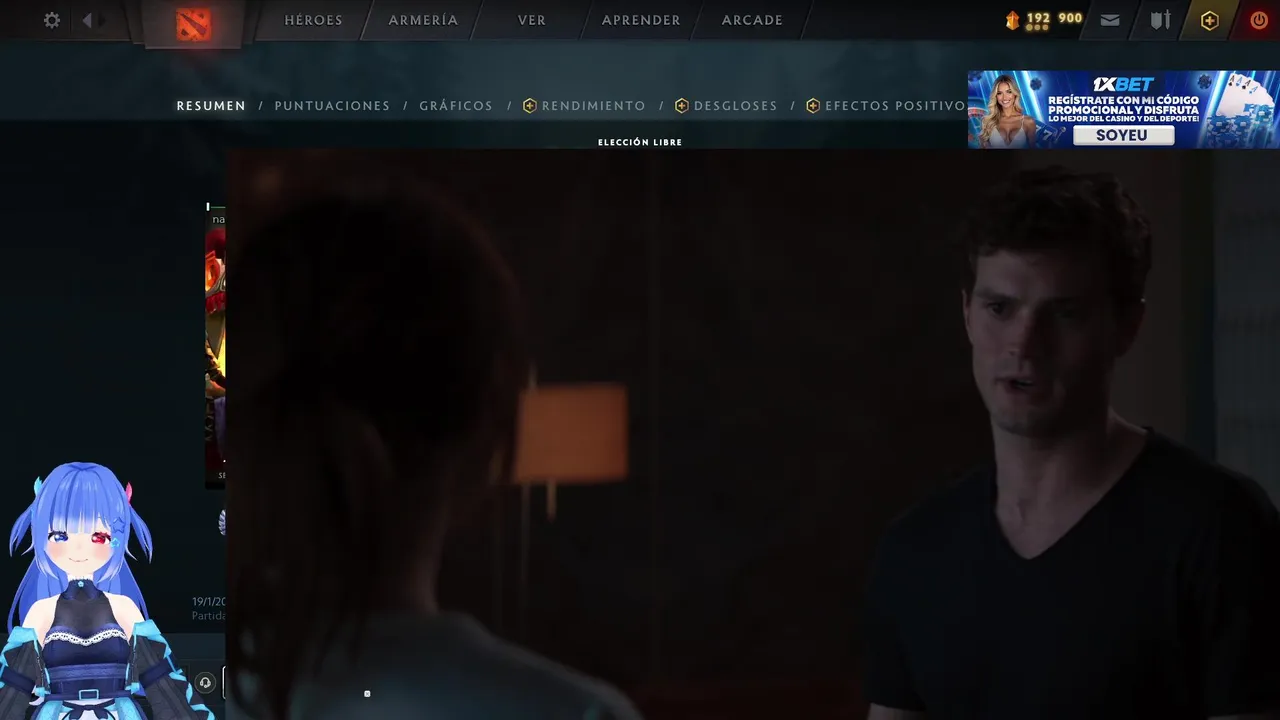Click the orange shards currency icon
This screenshot has width=1280, height=720.
tap(1013, 20)
